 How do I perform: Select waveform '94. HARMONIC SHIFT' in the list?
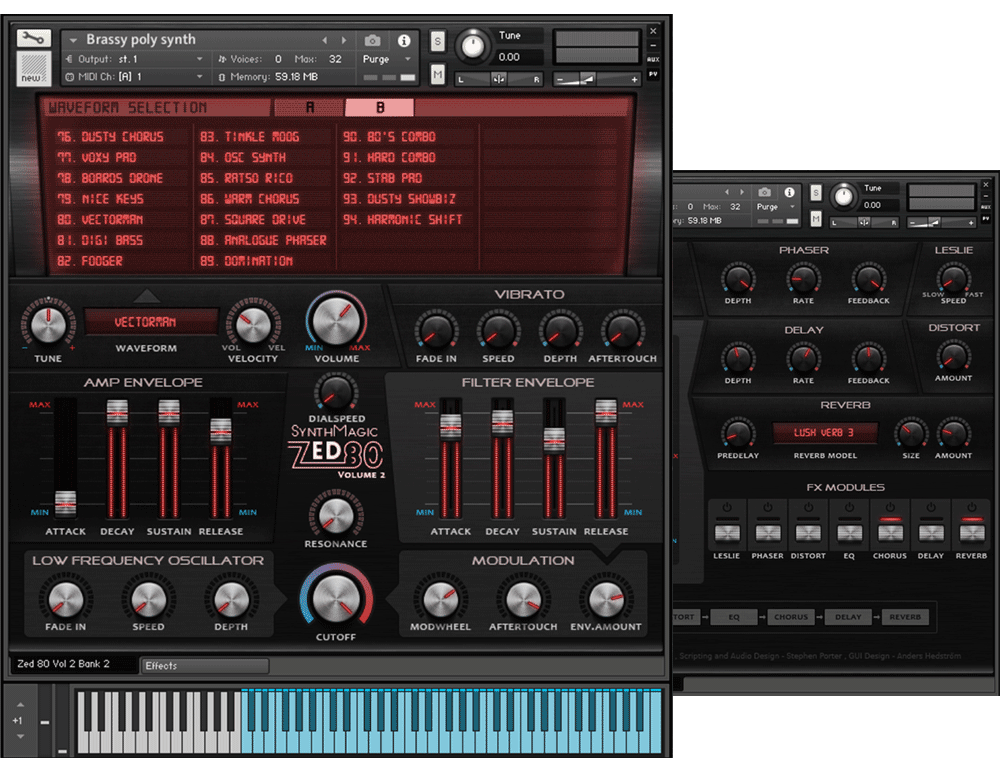403,219
